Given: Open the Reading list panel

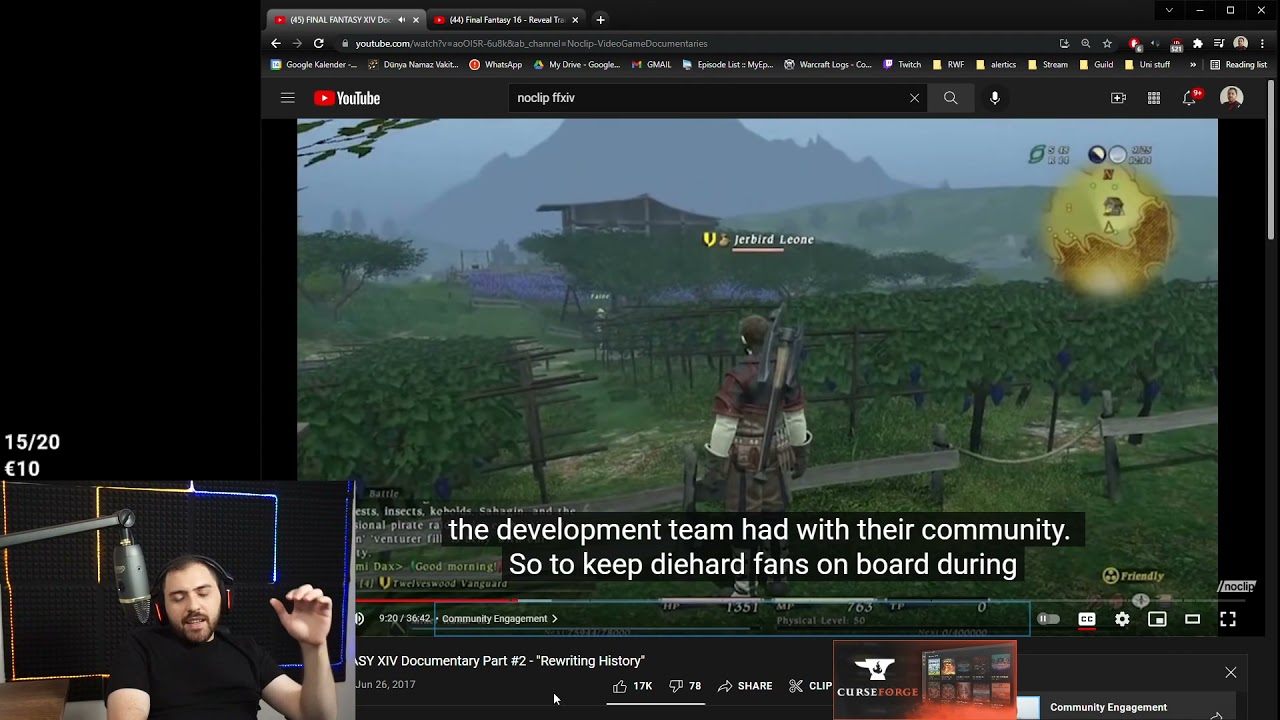Looking at the screenshot, I should pyautogui.click(x=1238, y=65).
